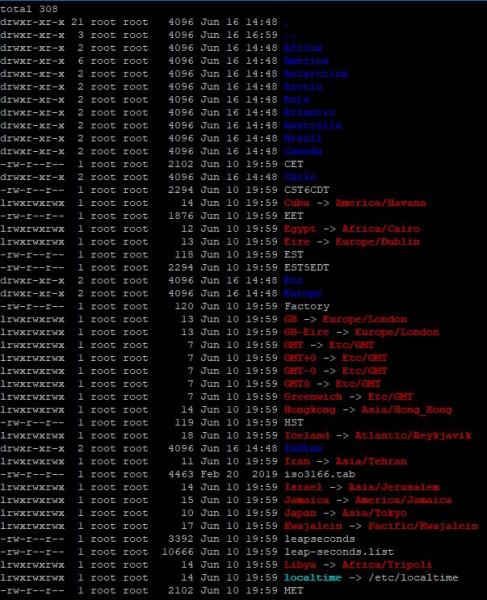The height and width of the screenshot is (600, 487).
Task: Click the America/Jamaica link target
Action: pyautogui.click(x=403, y=501)
